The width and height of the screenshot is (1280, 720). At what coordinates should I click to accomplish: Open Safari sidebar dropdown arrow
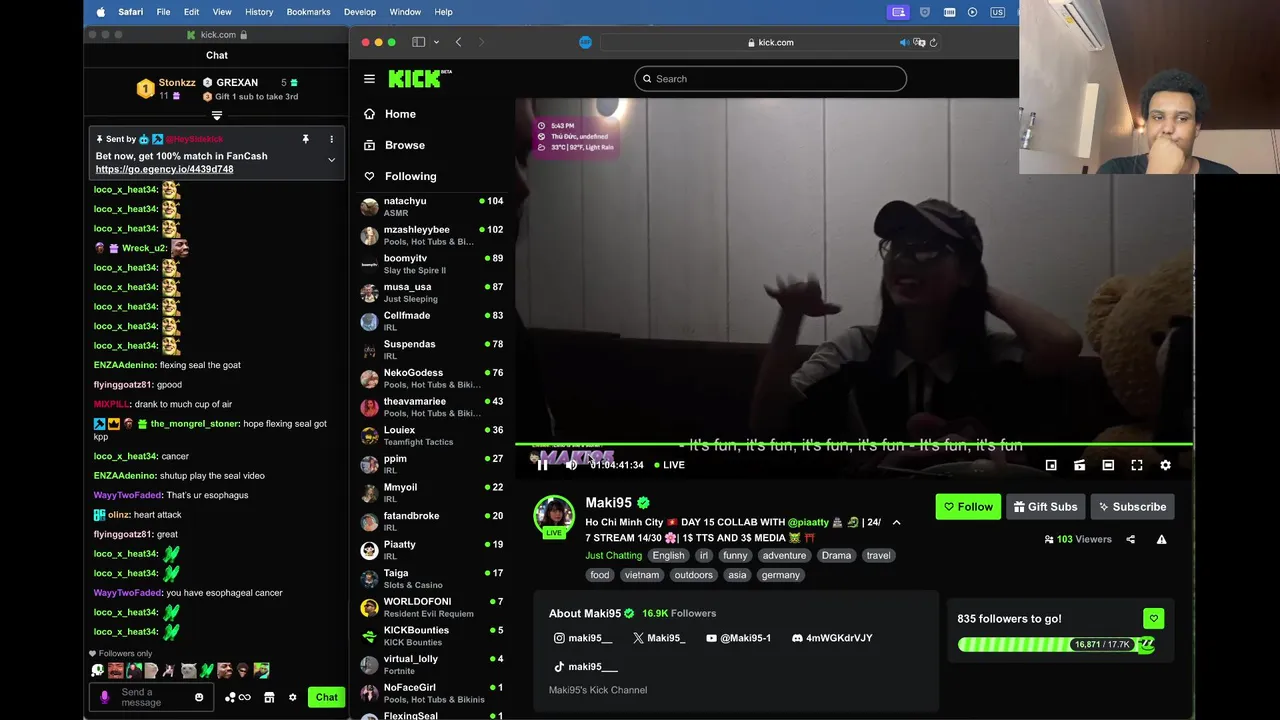[436, 42]
